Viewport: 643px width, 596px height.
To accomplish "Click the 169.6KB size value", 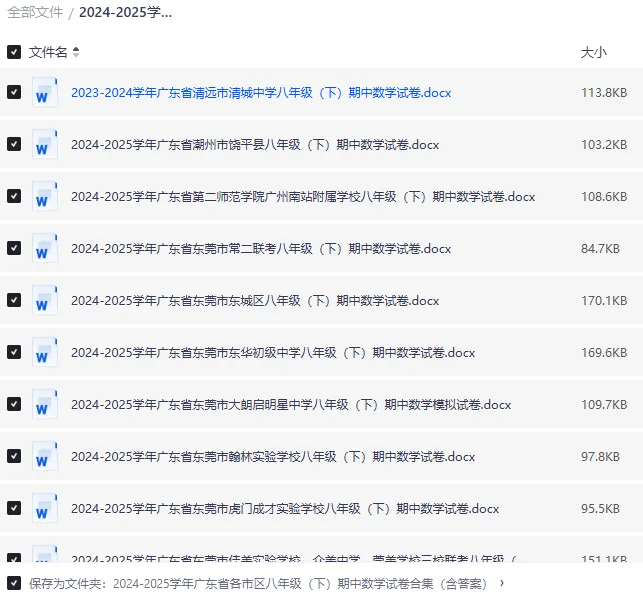I will pyautogui.click(x=604, y=353).
